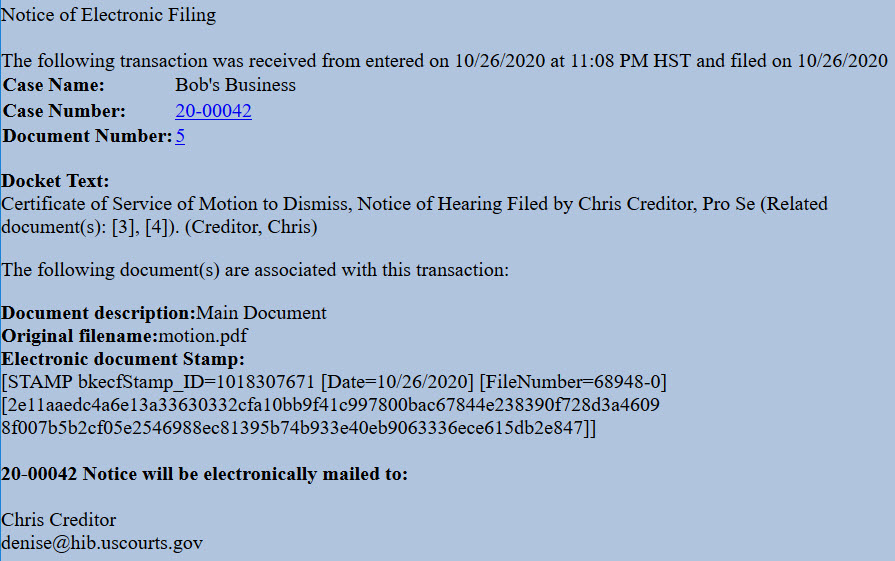Click the Case Number label
The height and width of the screenshot is (561, 895).
64,111
